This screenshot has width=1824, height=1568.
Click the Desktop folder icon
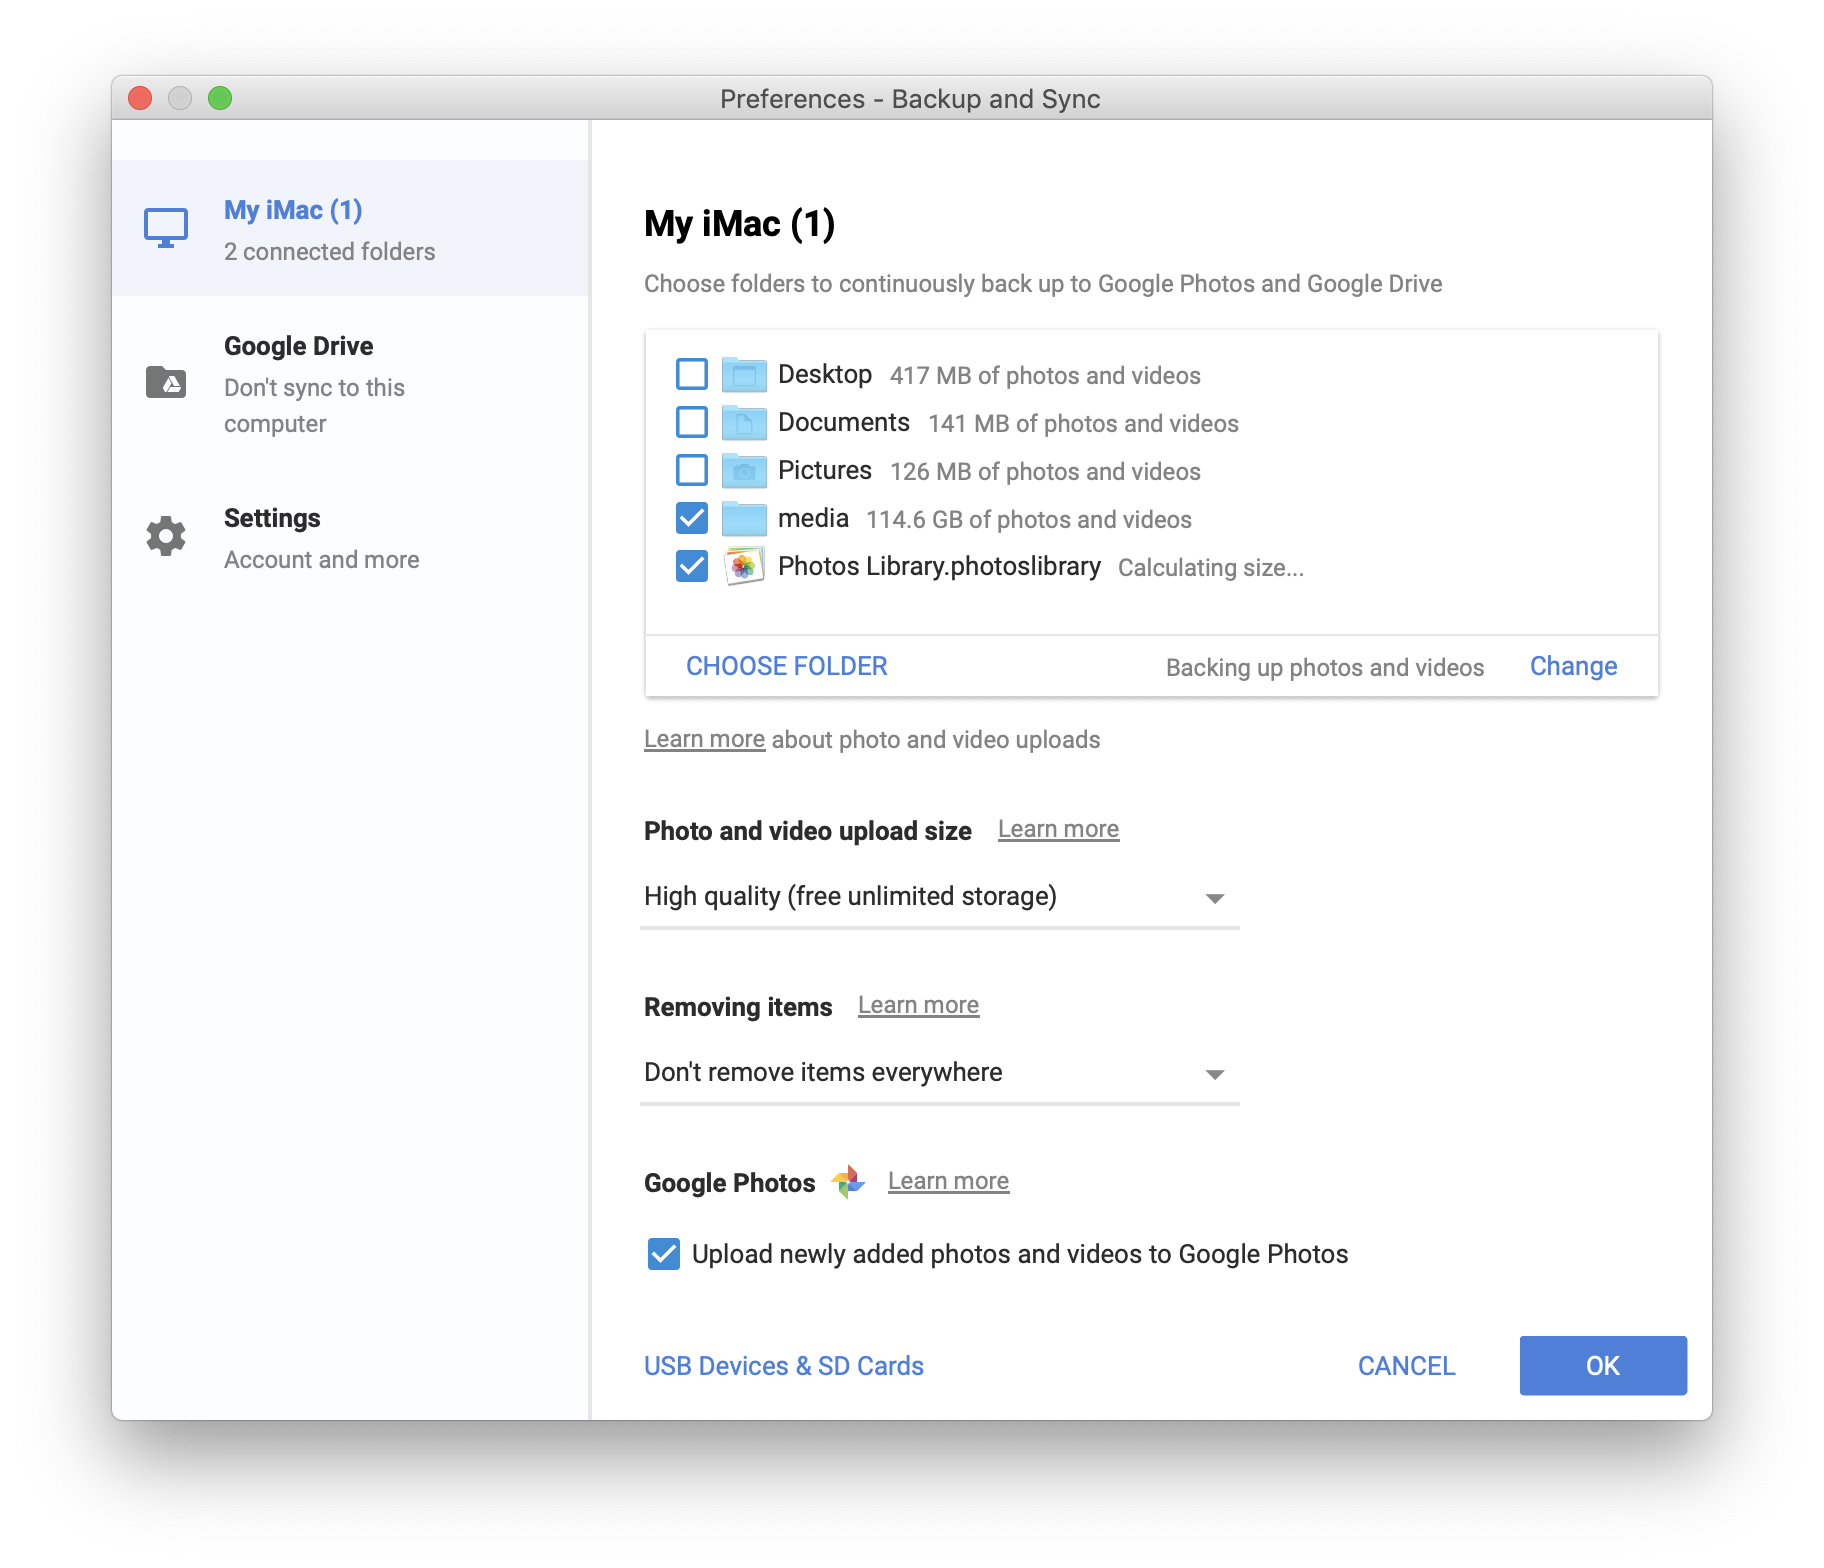[x=744, y=375]
